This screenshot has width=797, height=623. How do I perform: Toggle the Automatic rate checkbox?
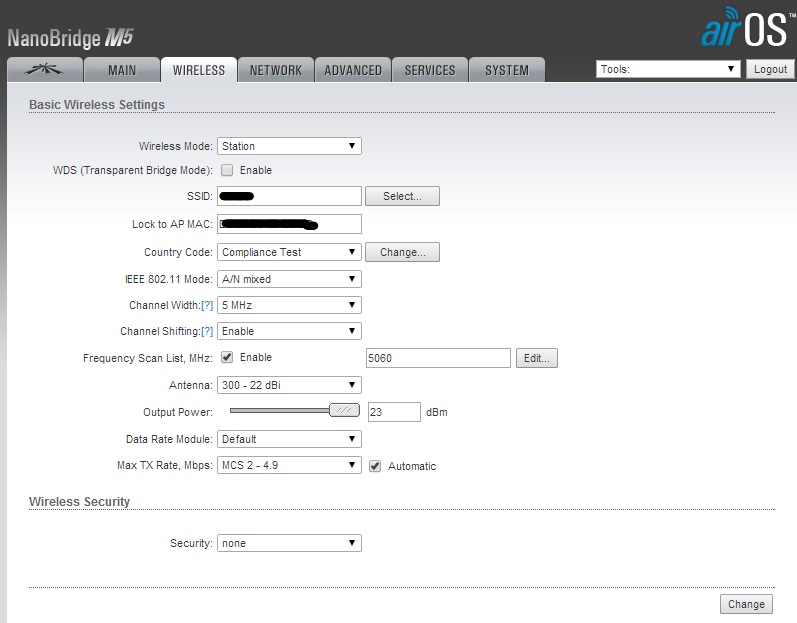coord(375,466)
